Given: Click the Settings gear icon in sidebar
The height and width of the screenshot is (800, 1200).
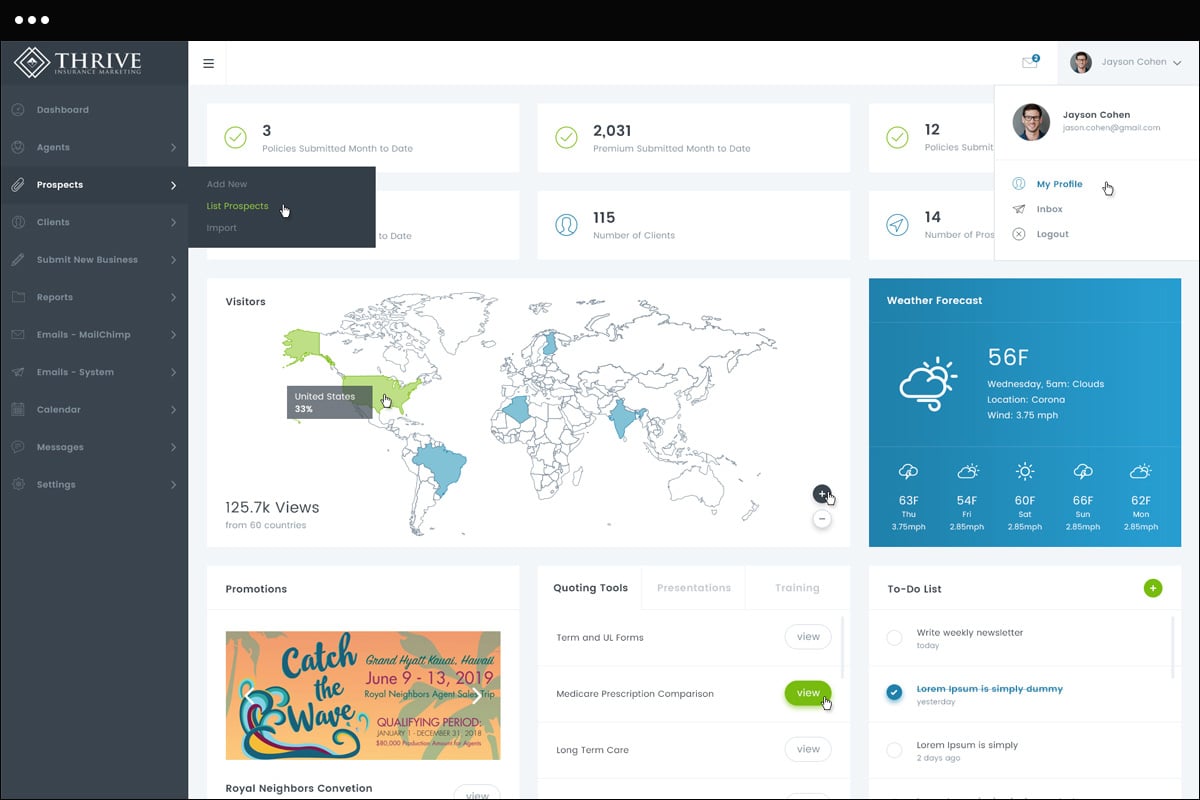Looking at the screenshot, I should [x=18, y=485].
